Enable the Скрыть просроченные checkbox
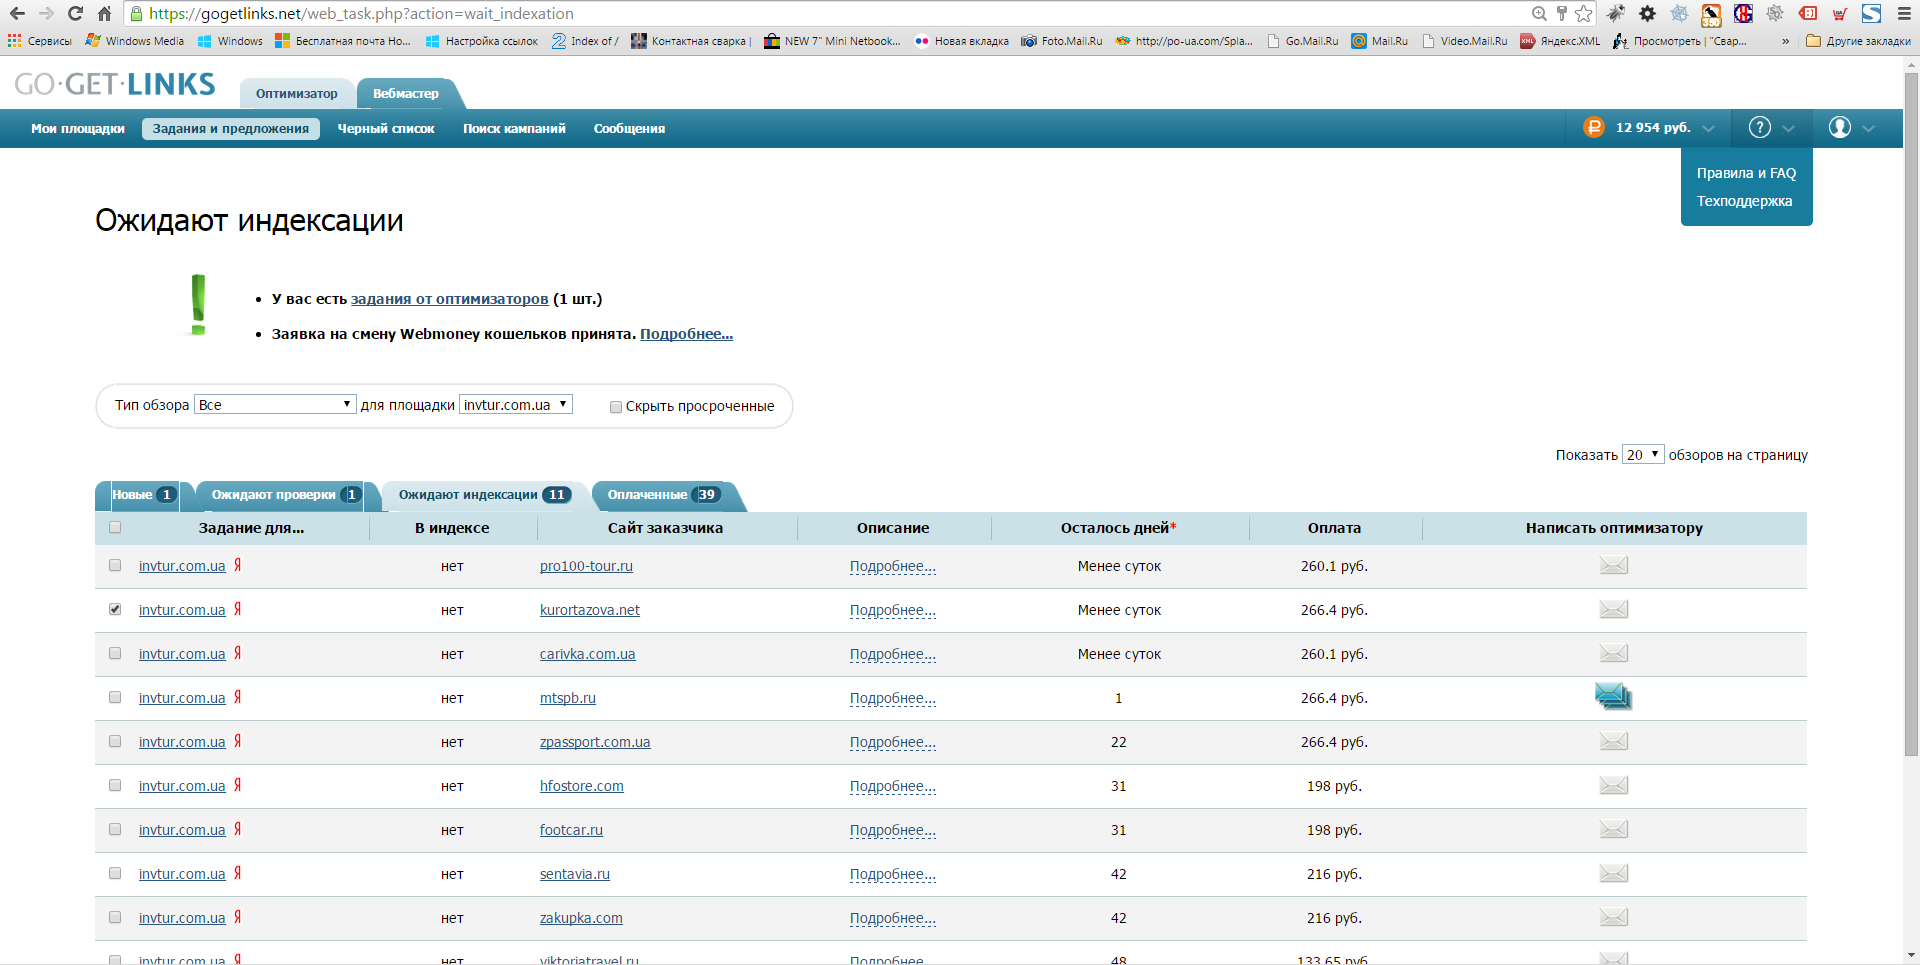This screenshot has width=1920, height=965. 616,406
